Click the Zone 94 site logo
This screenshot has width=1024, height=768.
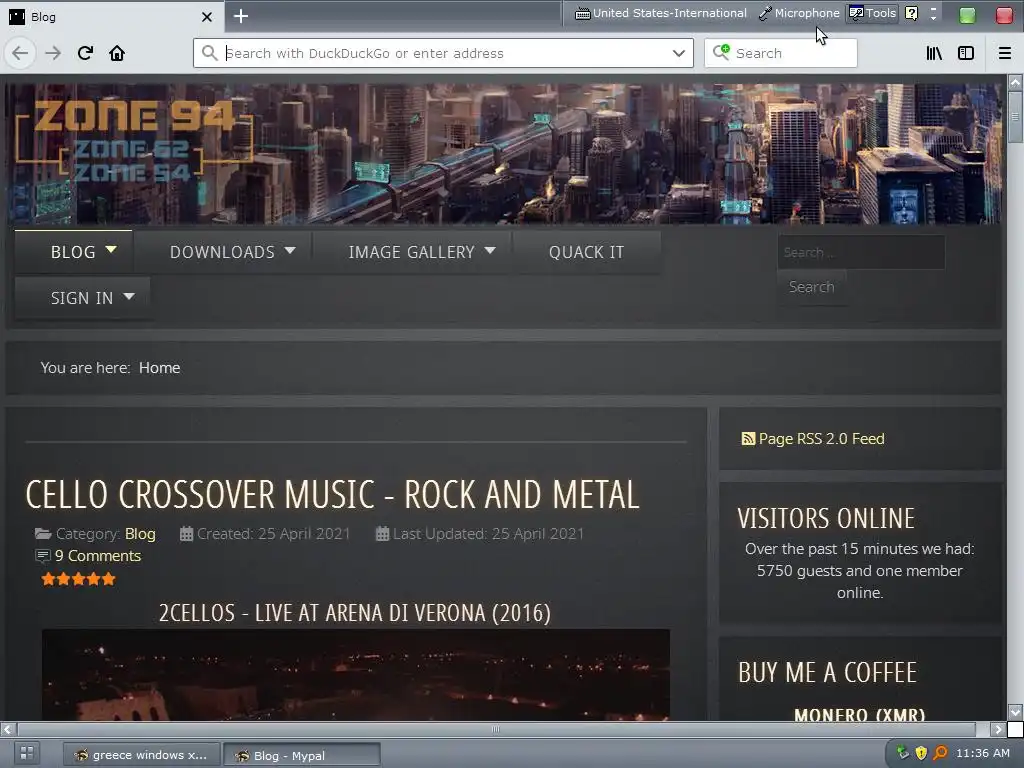(x=134, y=140)
